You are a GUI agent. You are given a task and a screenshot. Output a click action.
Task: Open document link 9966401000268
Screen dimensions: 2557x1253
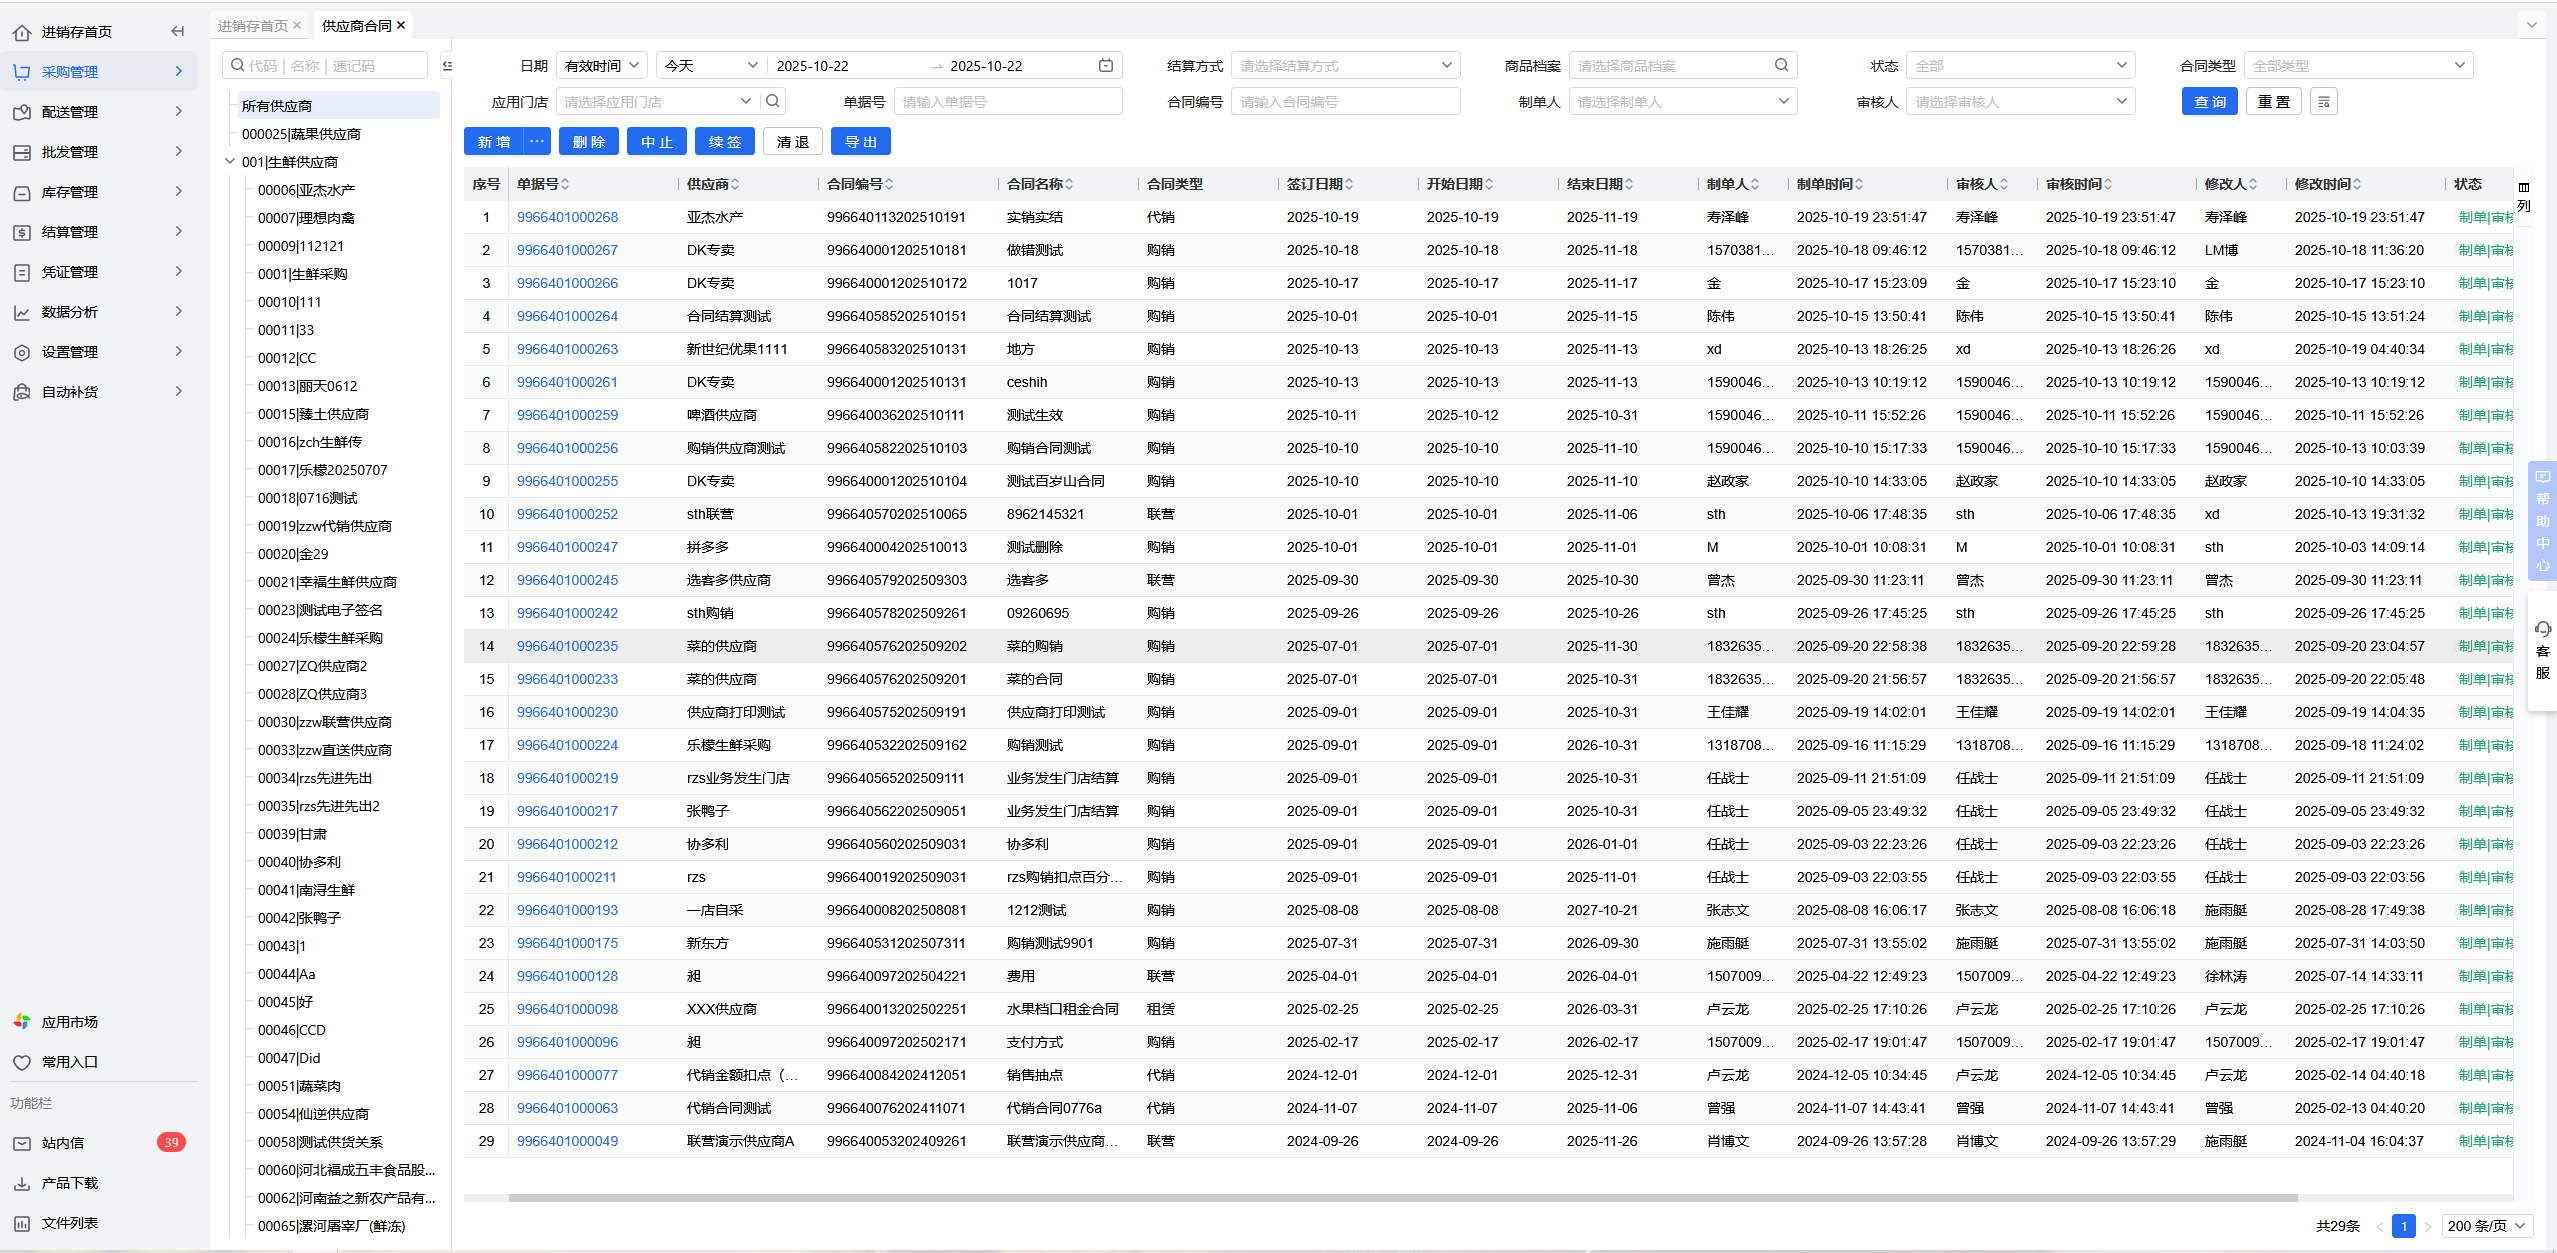click(567, 217)
